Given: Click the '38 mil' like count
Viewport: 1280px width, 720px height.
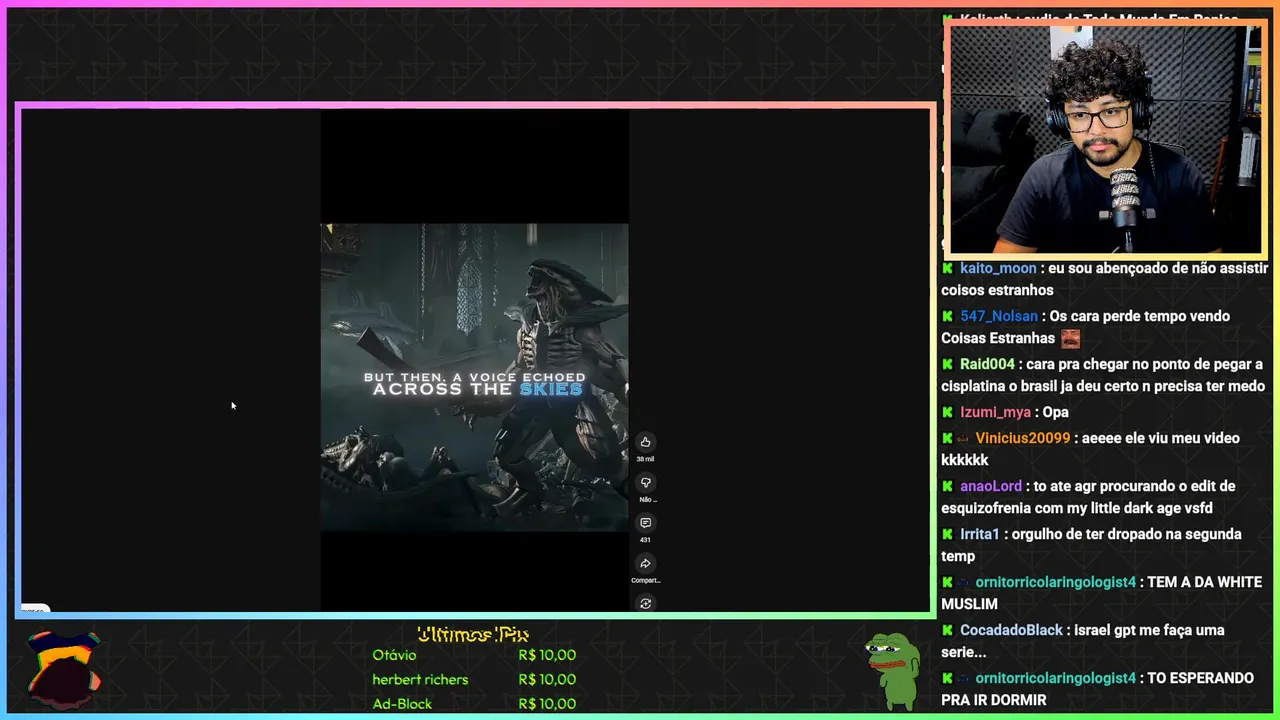Looking at the screenshot, I should click(x=645, y=459).
